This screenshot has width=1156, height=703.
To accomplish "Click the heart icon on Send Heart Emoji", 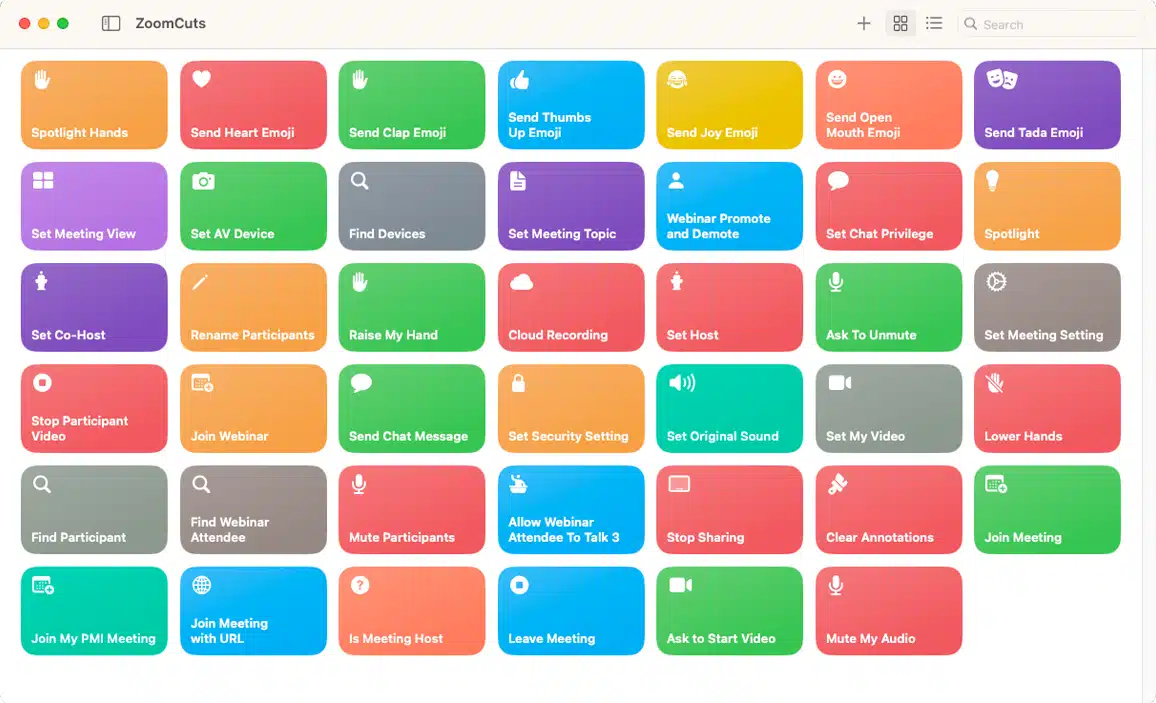I will pos(201,80).
